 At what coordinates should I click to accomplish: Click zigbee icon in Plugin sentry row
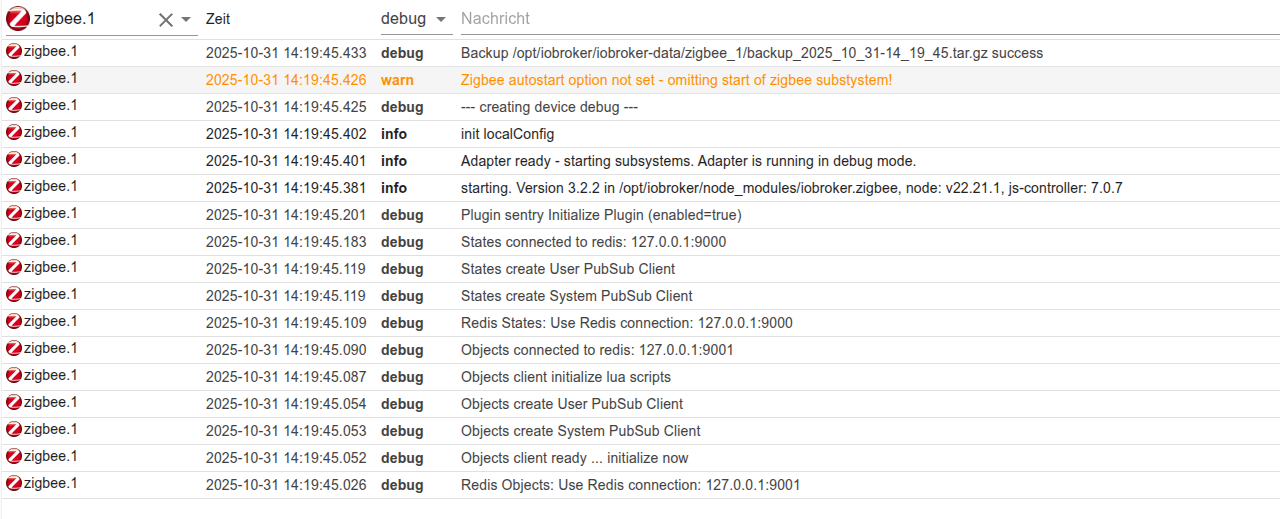coord(14,214)
